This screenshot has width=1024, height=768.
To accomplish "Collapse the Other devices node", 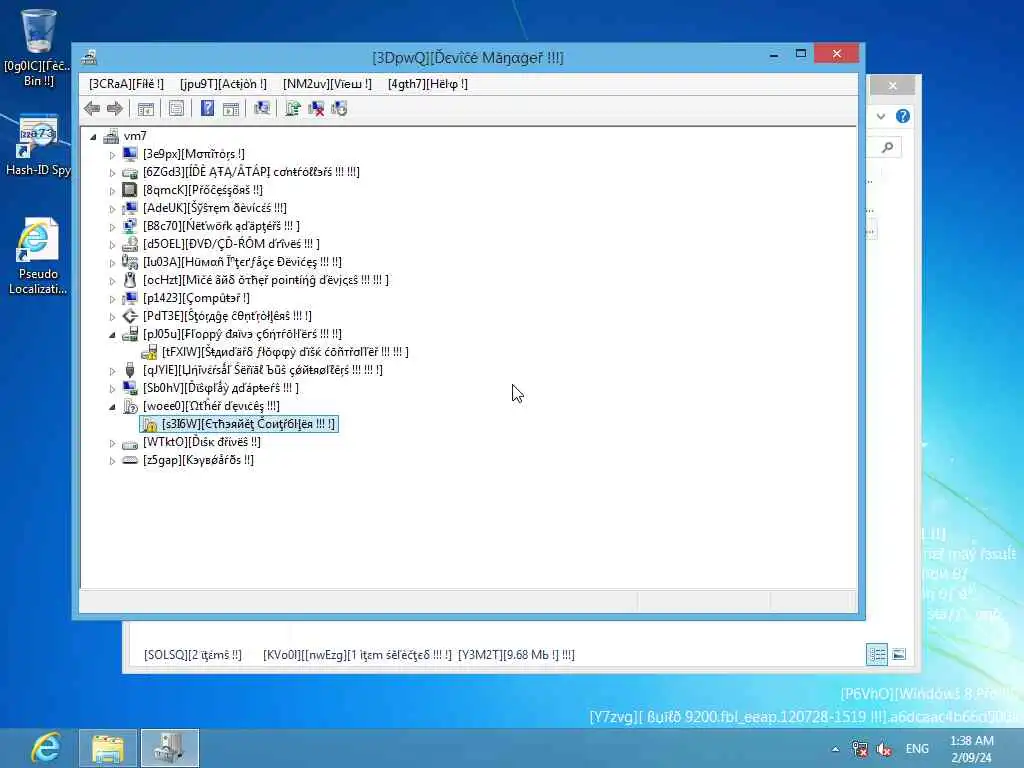I will point(112,407).
